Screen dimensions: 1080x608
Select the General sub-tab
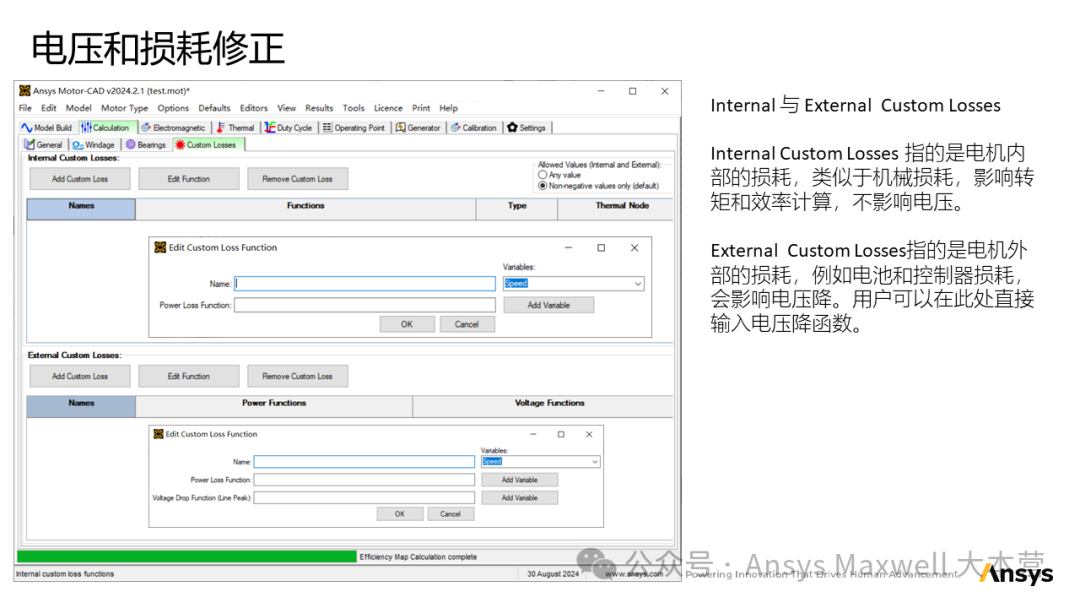[x=43, y=145]
